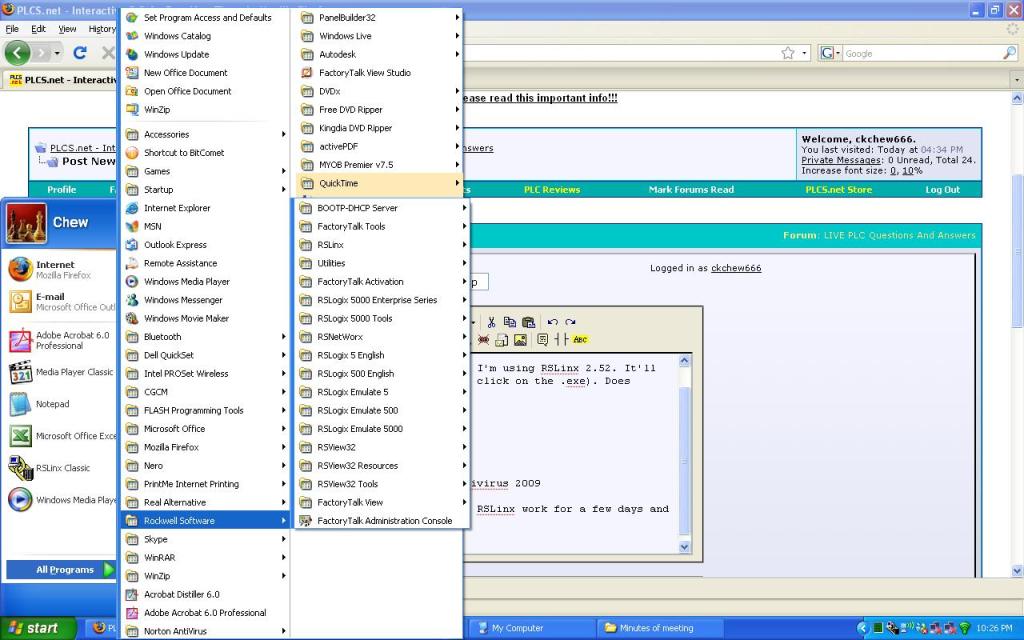Click the copy icon in editor toolbar
This screenshot has width=1024, height=640.
(509, 322)
